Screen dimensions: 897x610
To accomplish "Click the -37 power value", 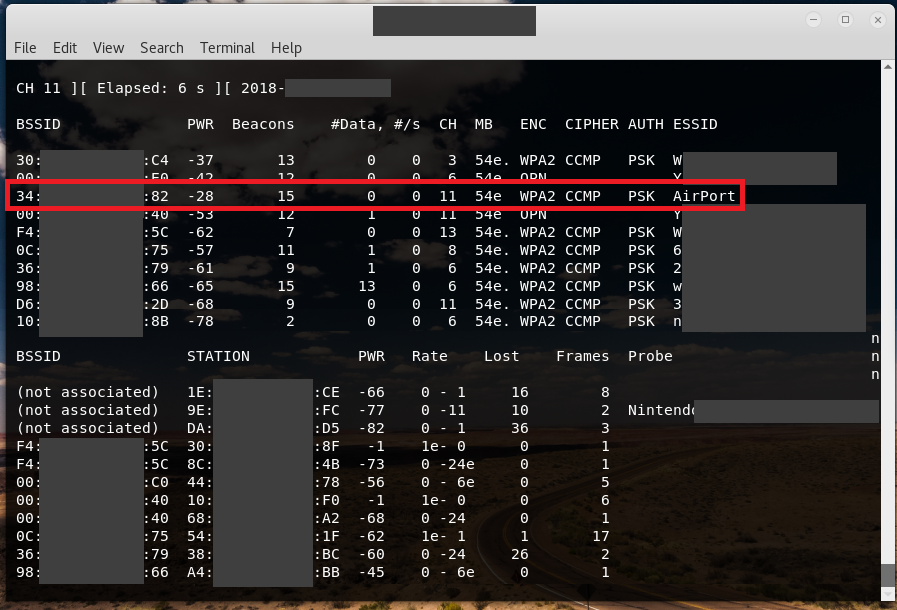I will tap(200, 160).
